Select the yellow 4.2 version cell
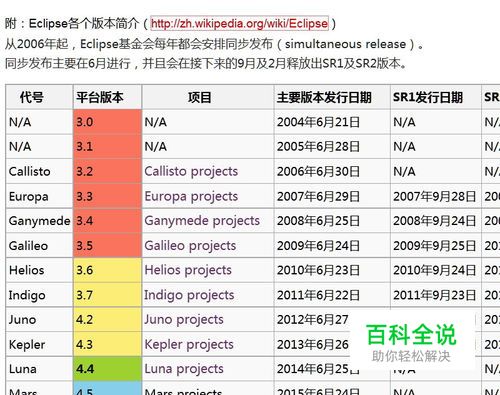 (107, 320)
